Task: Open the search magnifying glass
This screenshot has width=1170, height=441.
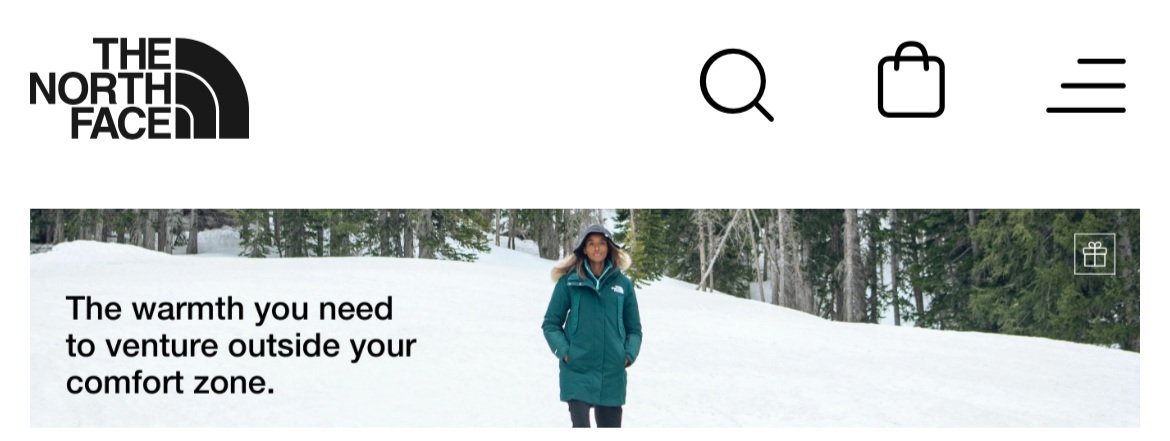Action: [x=736, y=84]
